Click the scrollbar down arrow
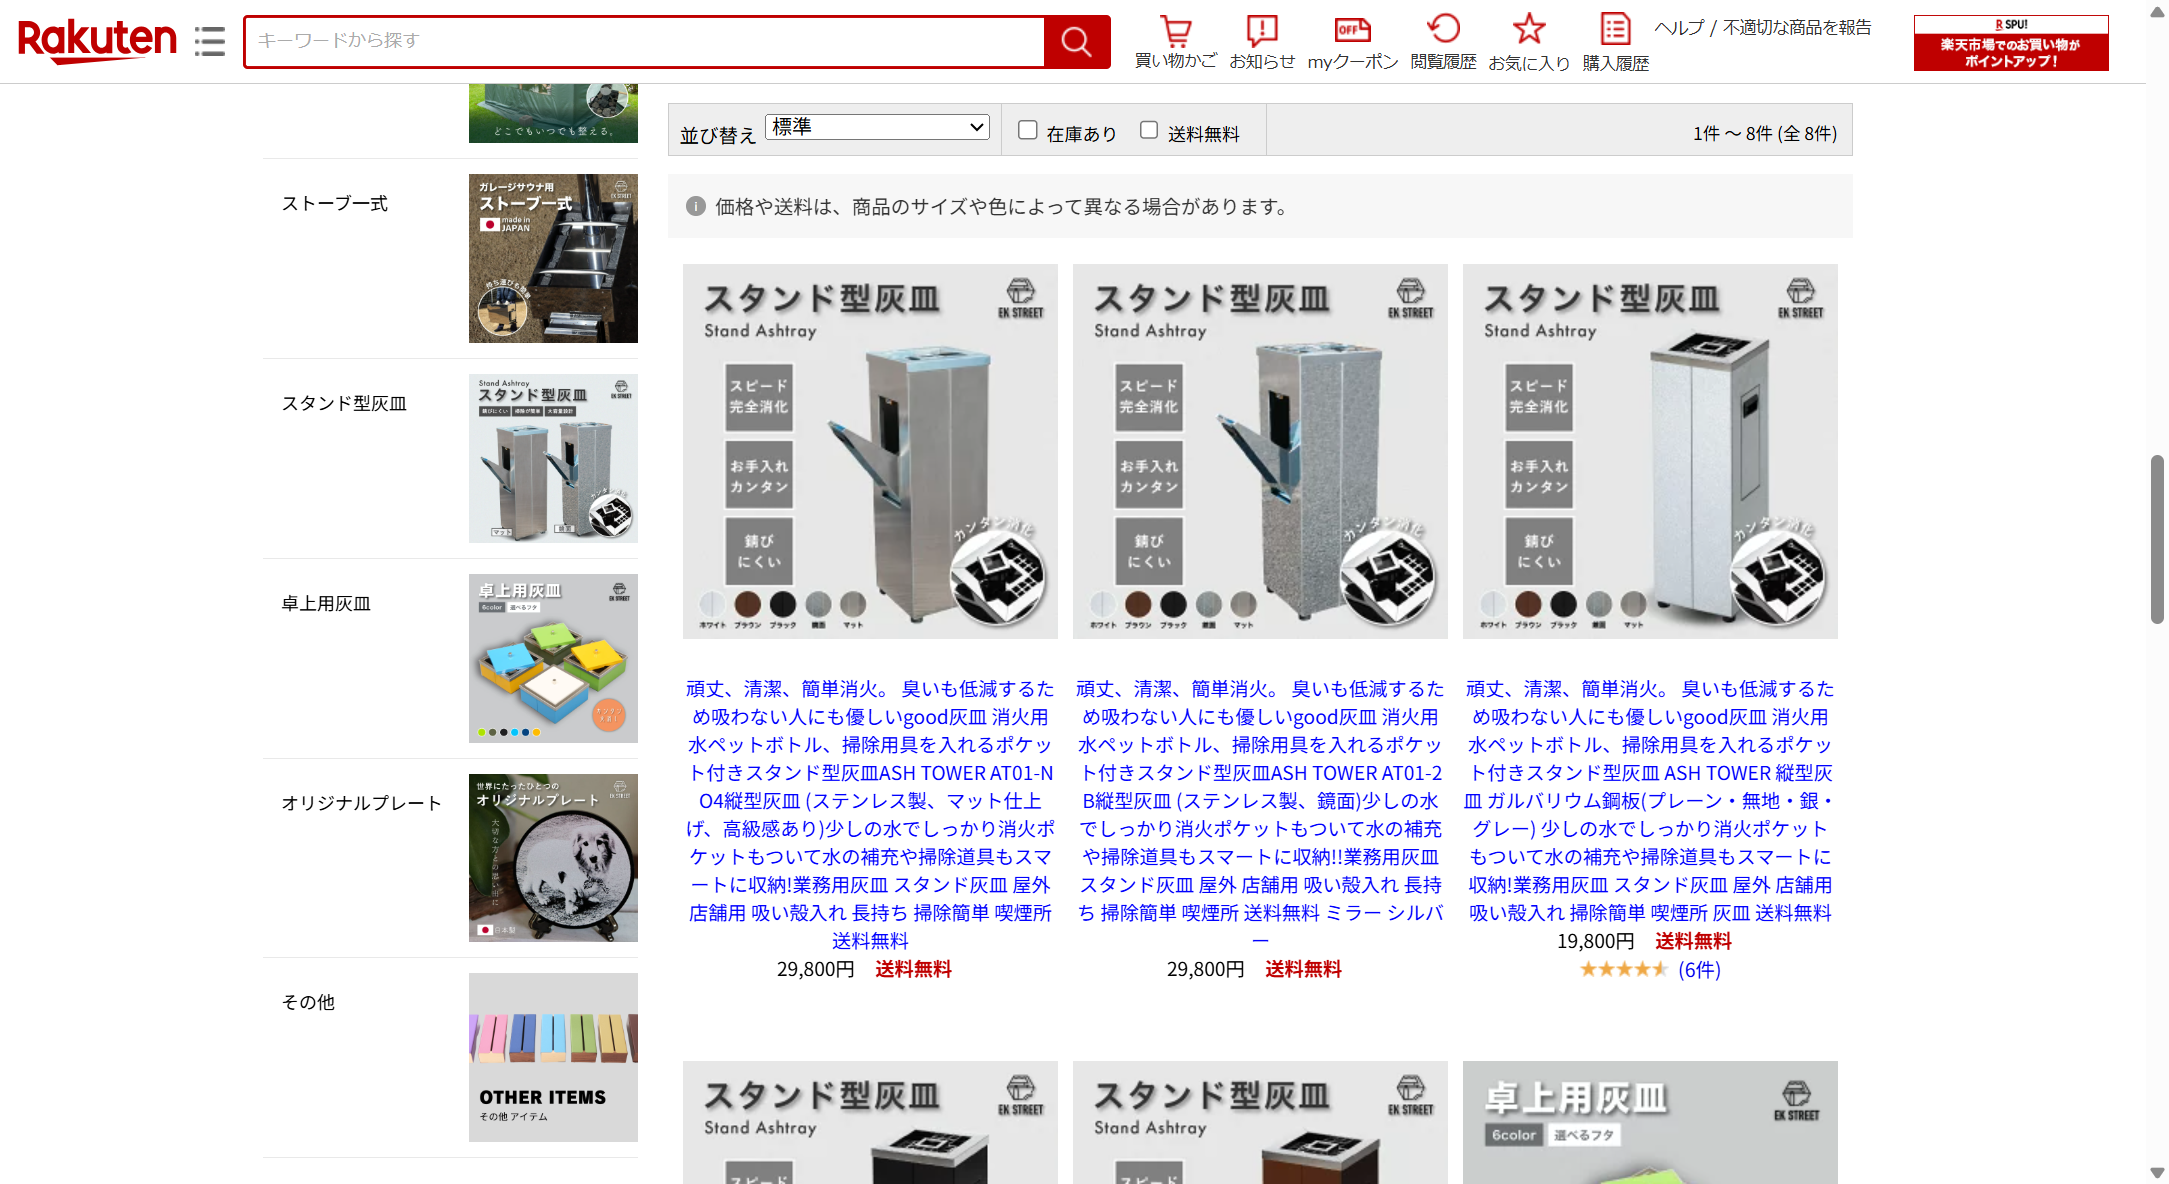Viewport: 2169px width, 1184px height. tap(2157, 1173)
